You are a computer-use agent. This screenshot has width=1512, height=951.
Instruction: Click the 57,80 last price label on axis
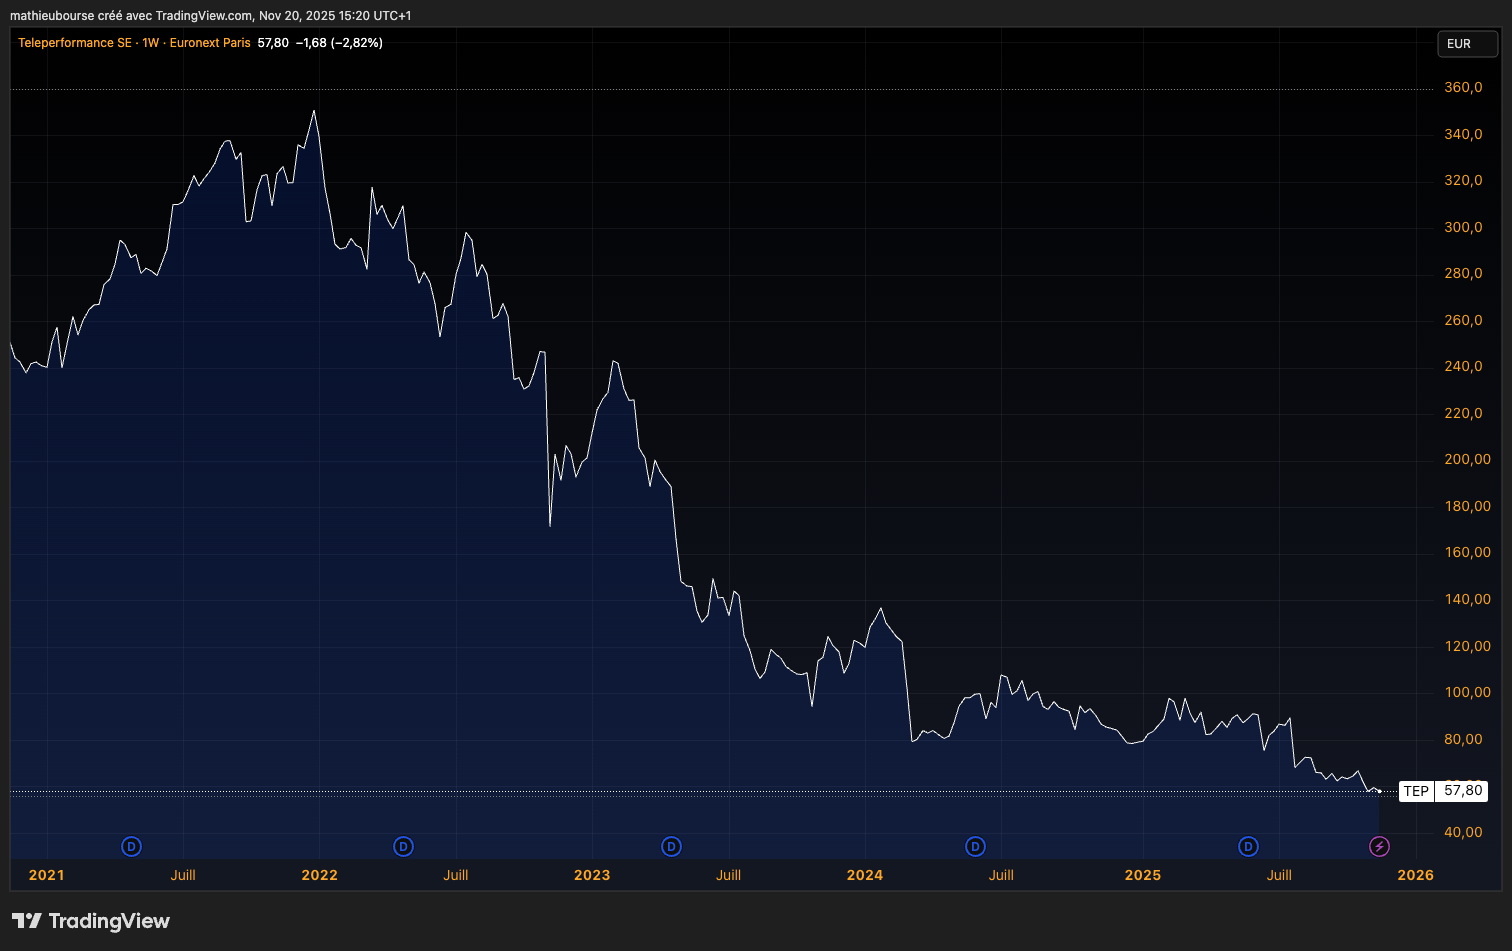1463,791
